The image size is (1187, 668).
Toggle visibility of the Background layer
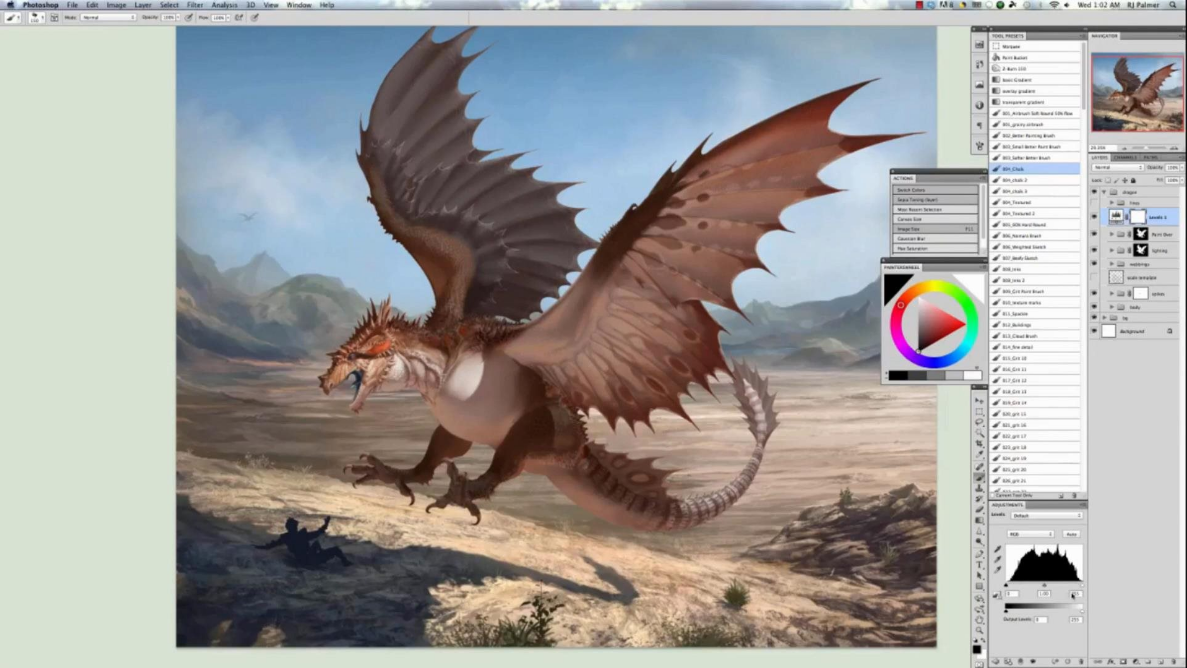tap(1094, 330)
